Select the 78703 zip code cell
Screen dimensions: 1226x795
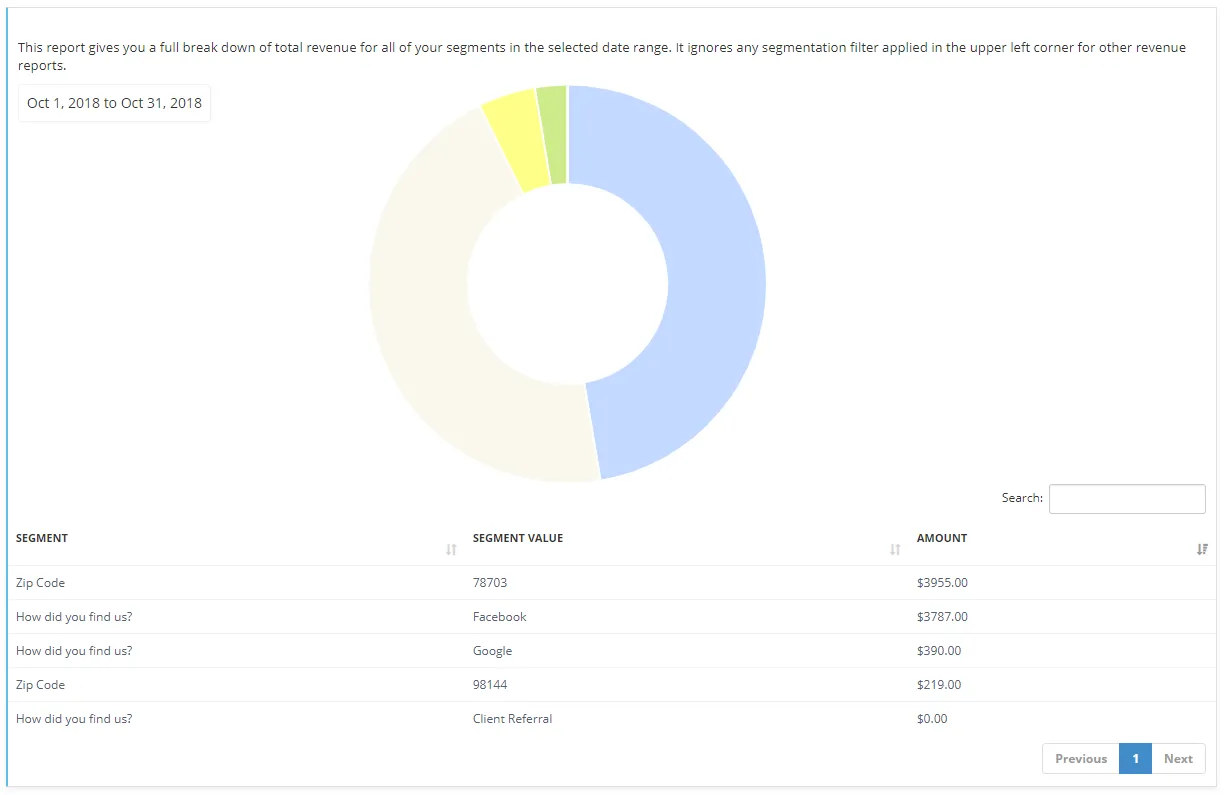[x=490, y=583]
